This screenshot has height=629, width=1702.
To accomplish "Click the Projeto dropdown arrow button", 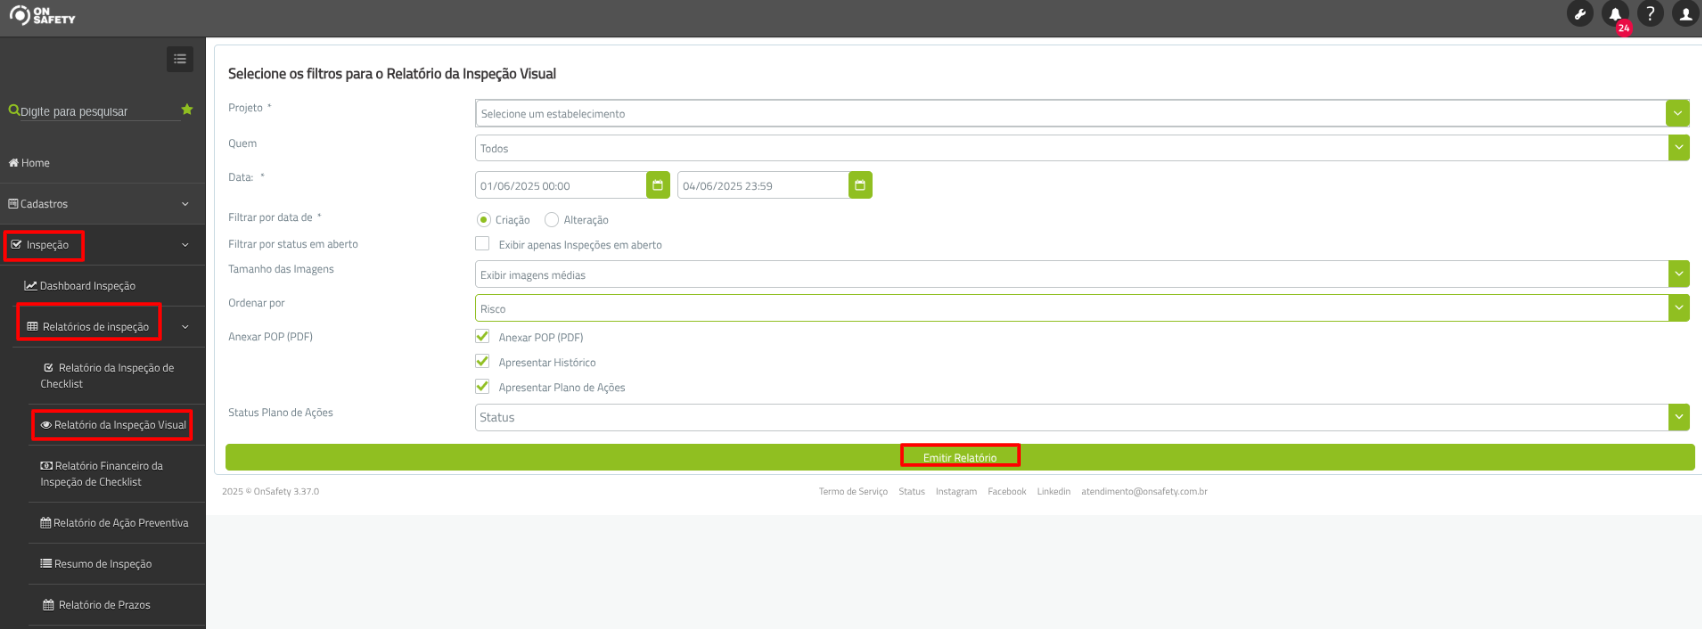I will [x=1678, y=113].
